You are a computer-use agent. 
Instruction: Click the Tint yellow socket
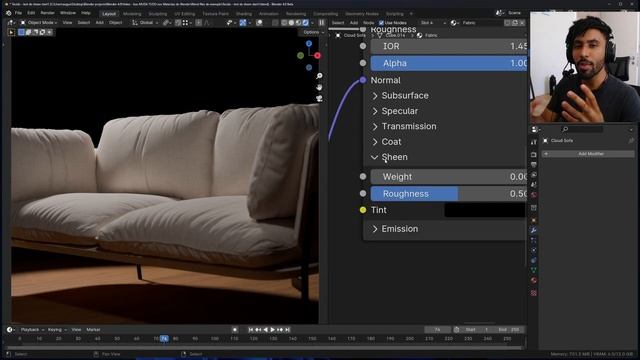[363, 210]
